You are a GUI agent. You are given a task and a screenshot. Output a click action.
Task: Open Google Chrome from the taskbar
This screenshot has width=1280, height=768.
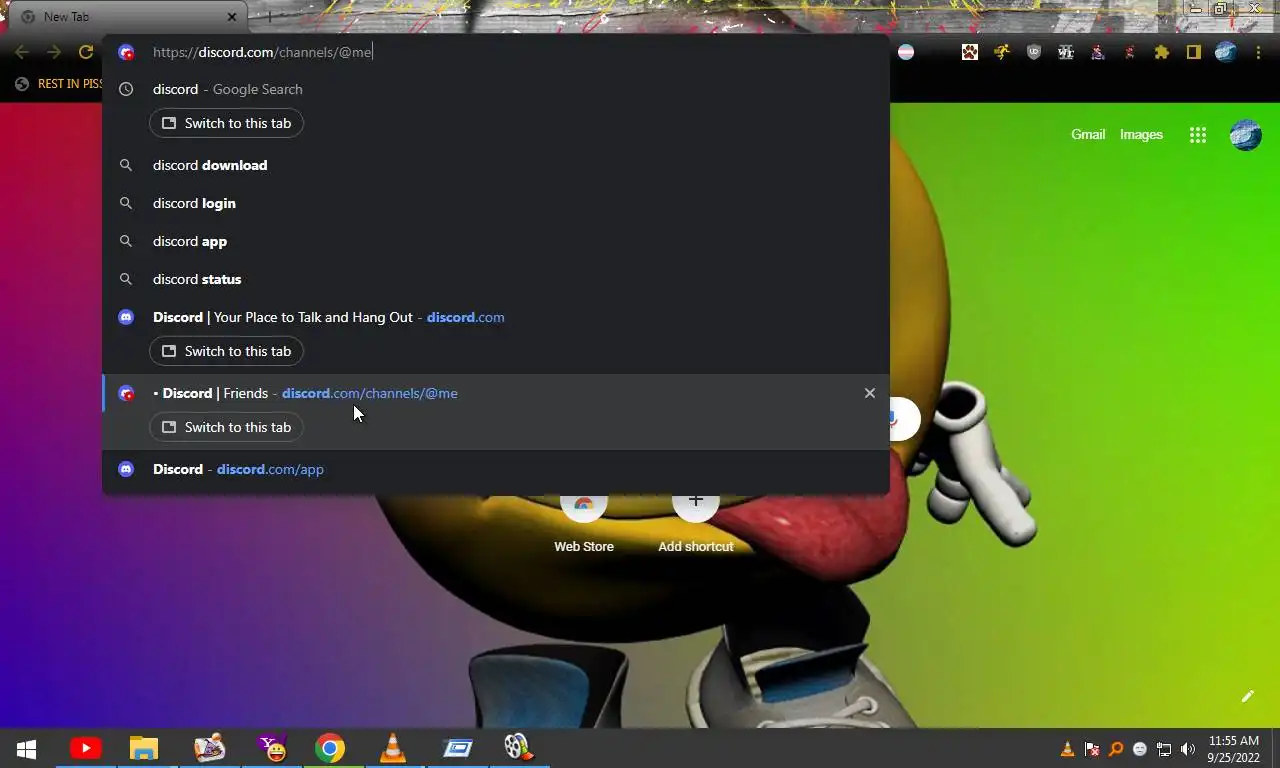tap(330, 748)
